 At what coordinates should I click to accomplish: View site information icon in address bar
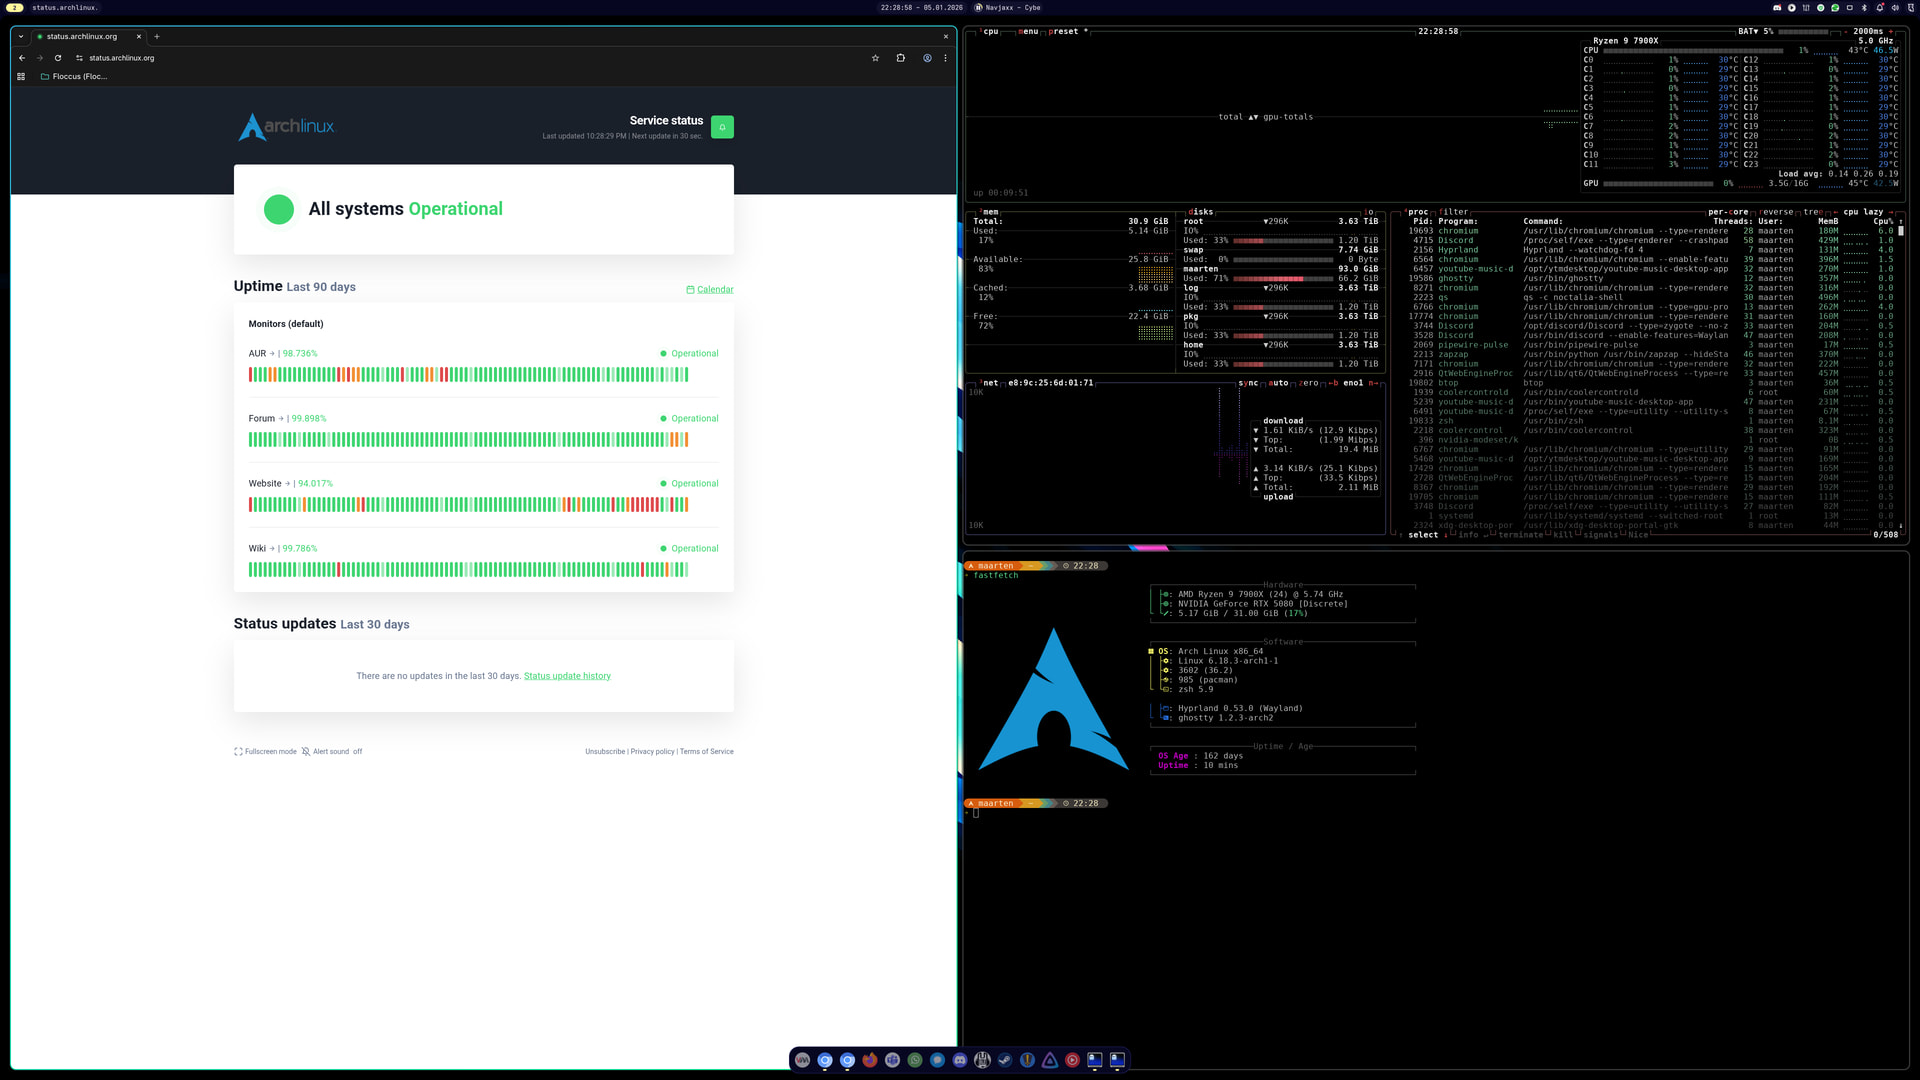point(79,58)
